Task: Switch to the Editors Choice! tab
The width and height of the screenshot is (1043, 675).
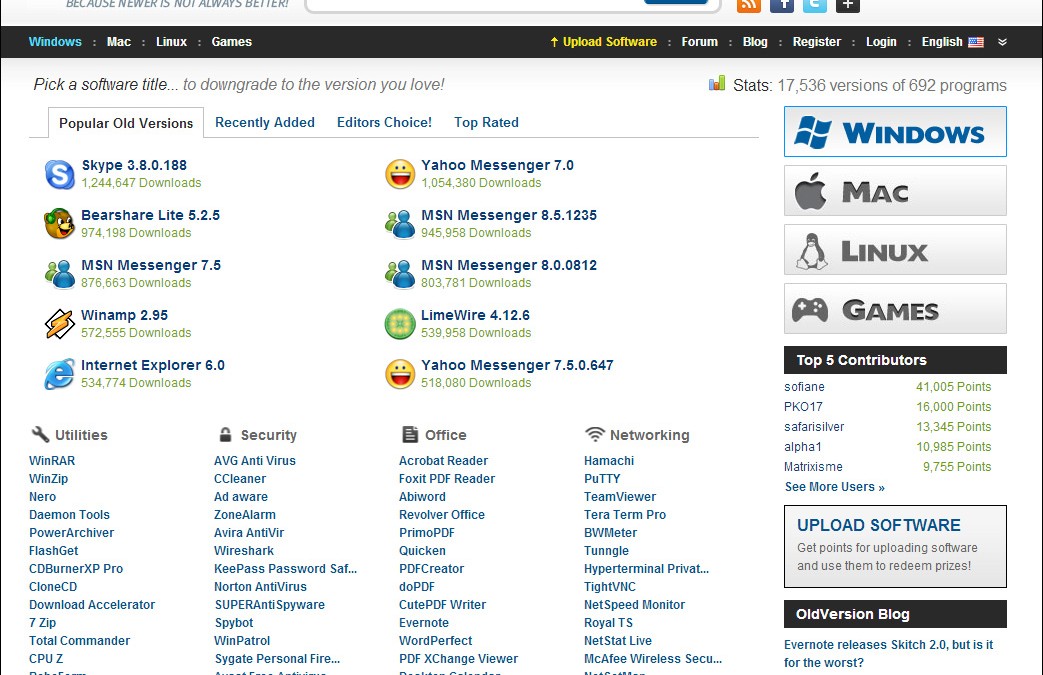Action: point(384,123)
